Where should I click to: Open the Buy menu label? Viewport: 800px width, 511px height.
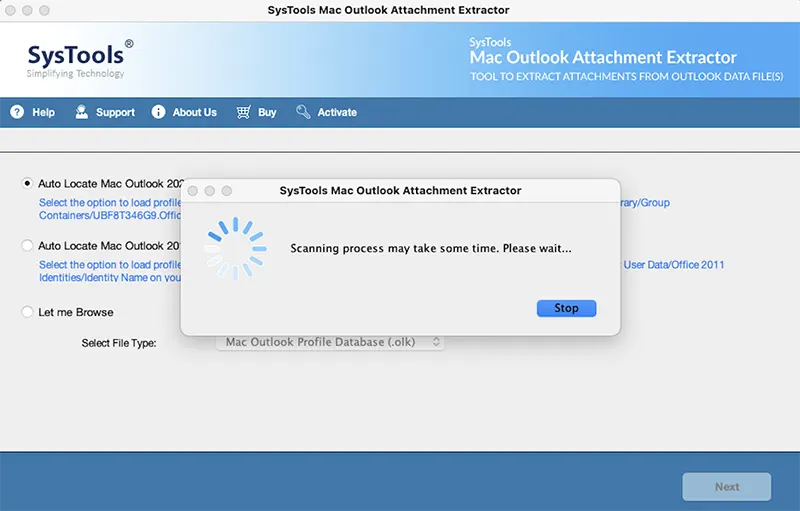click(267, 112)
